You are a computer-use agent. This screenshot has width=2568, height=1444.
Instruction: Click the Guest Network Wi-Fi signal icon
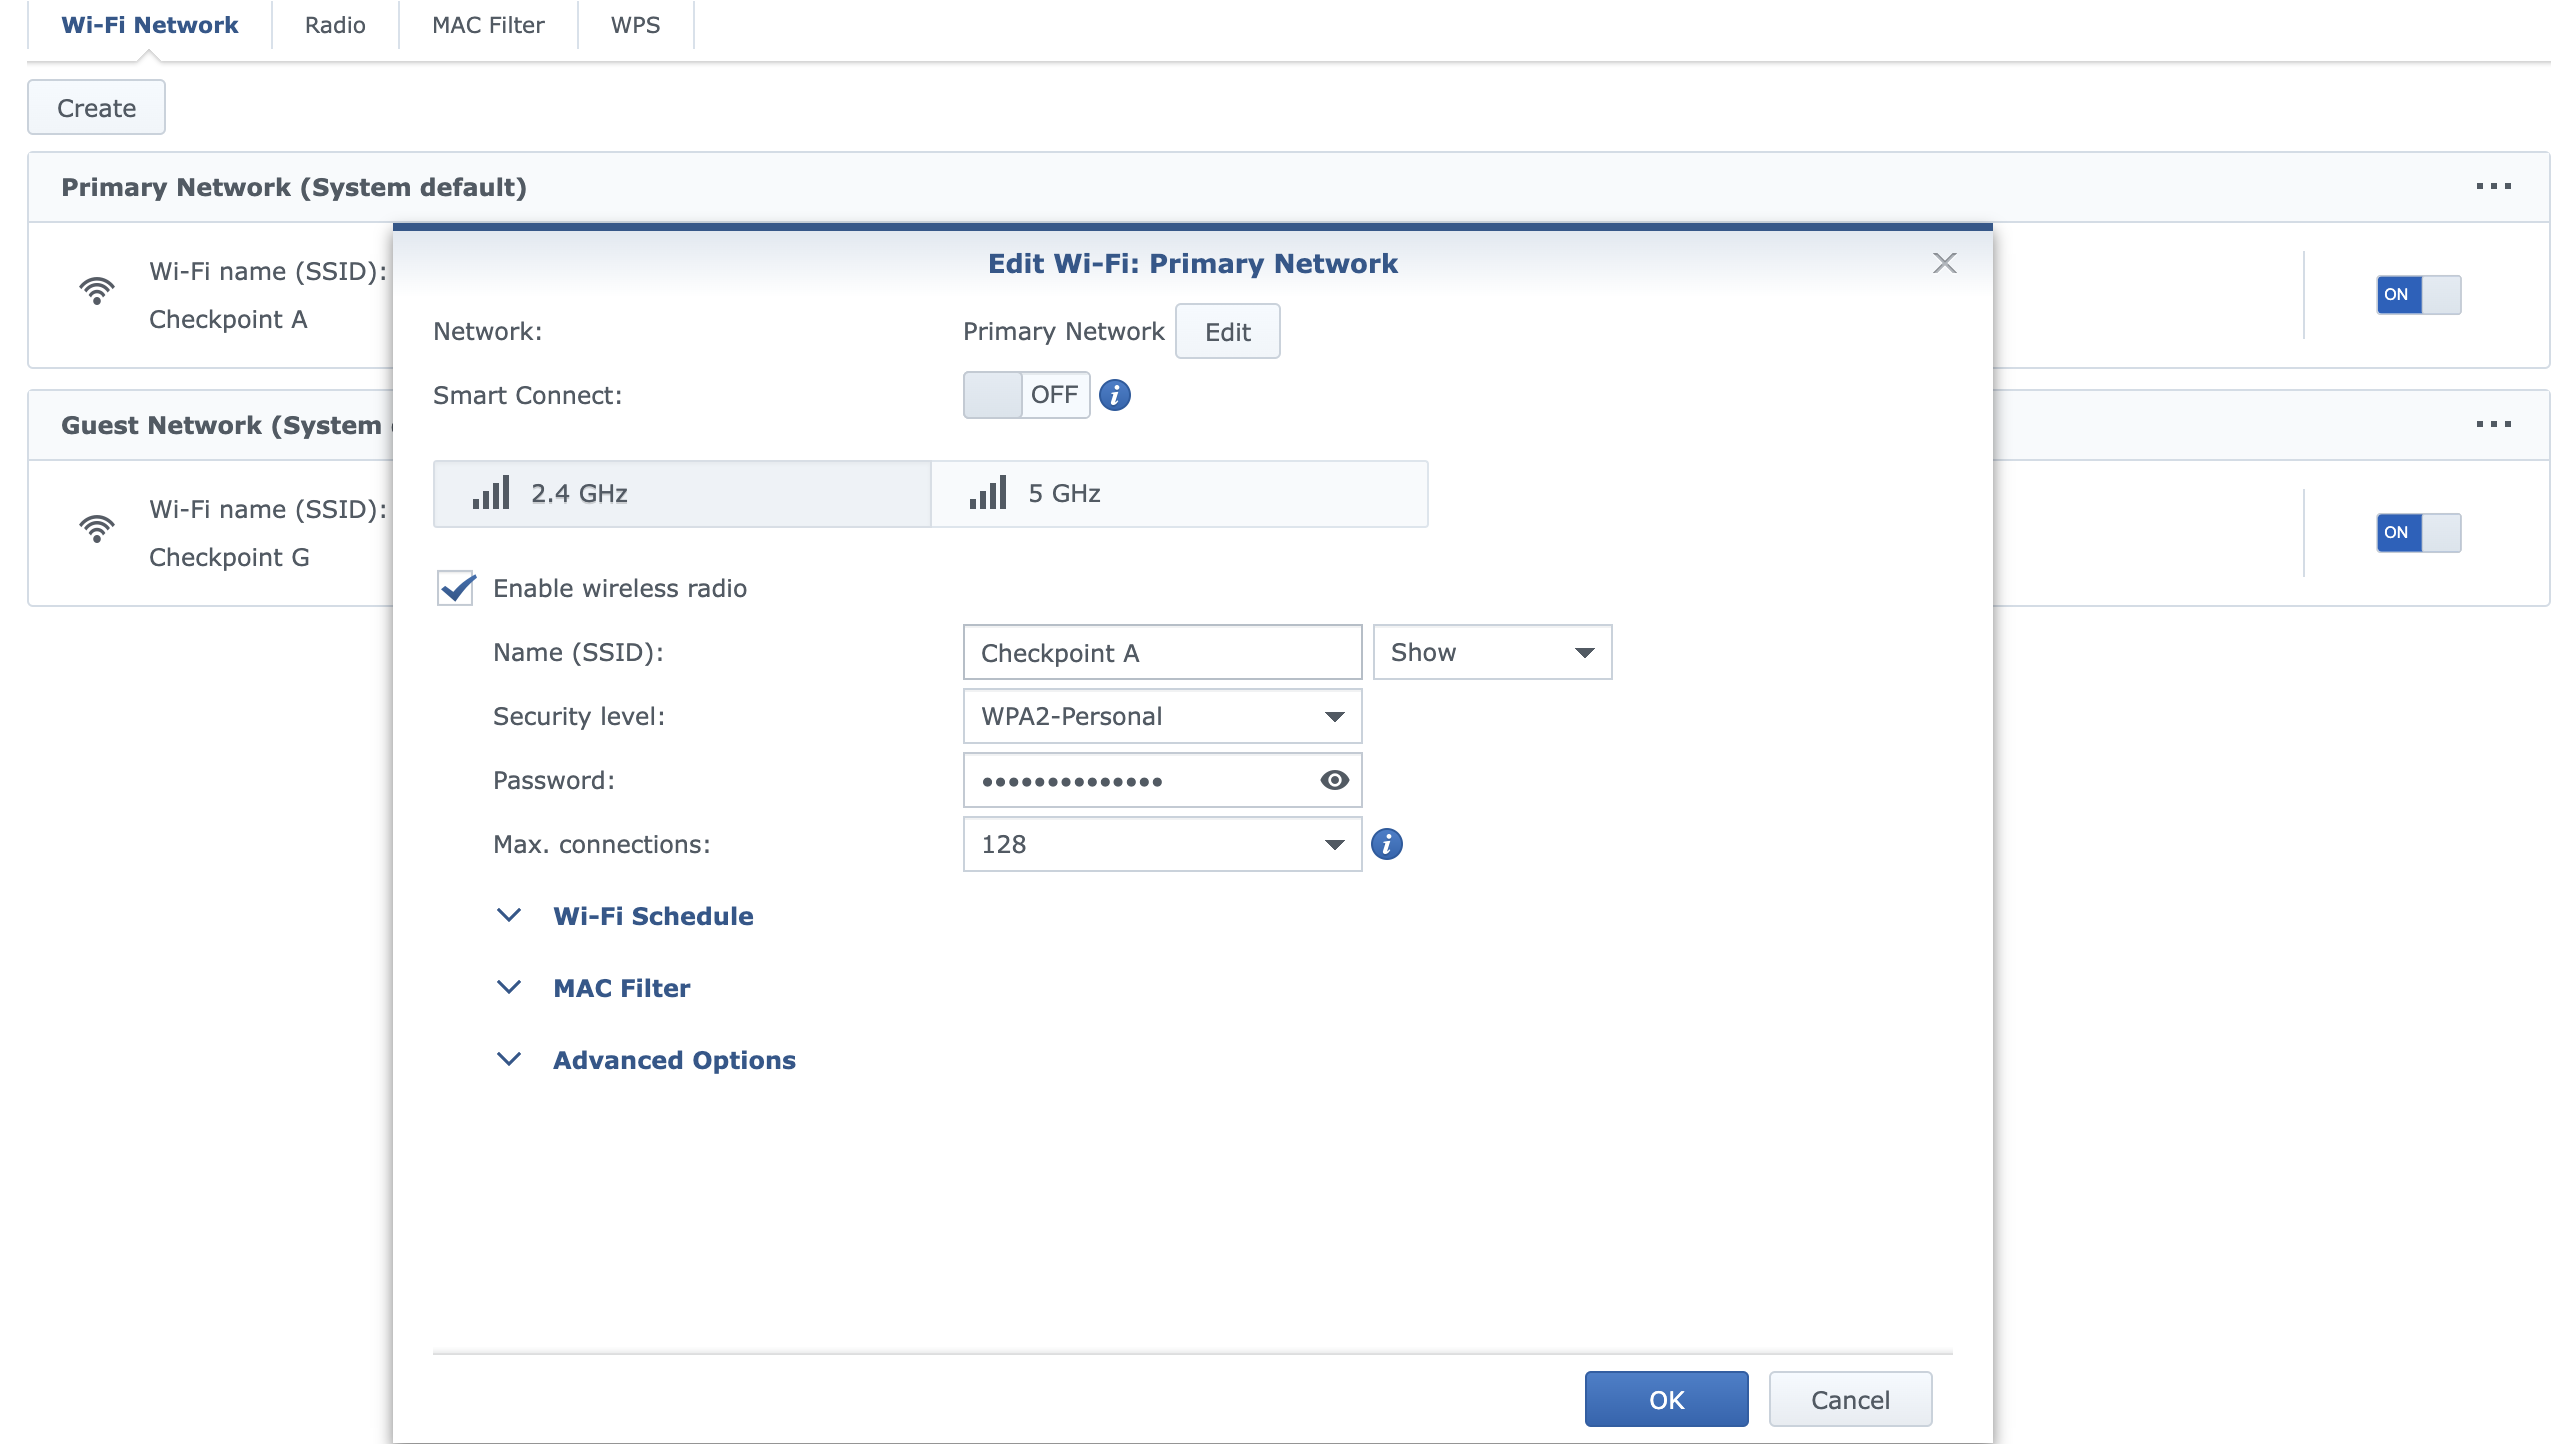pyautogui.click(x=97, y=529)
